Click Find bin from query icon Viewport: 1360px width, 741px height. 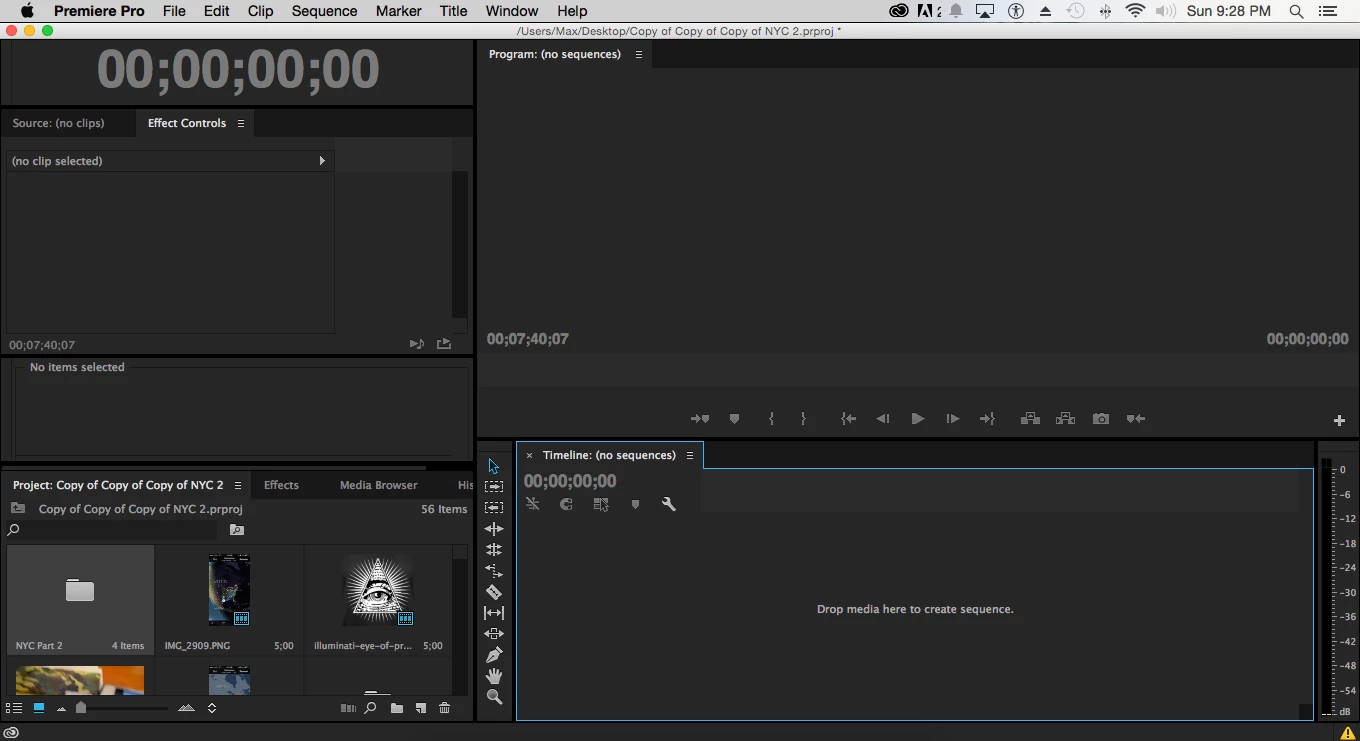[237, 530]
